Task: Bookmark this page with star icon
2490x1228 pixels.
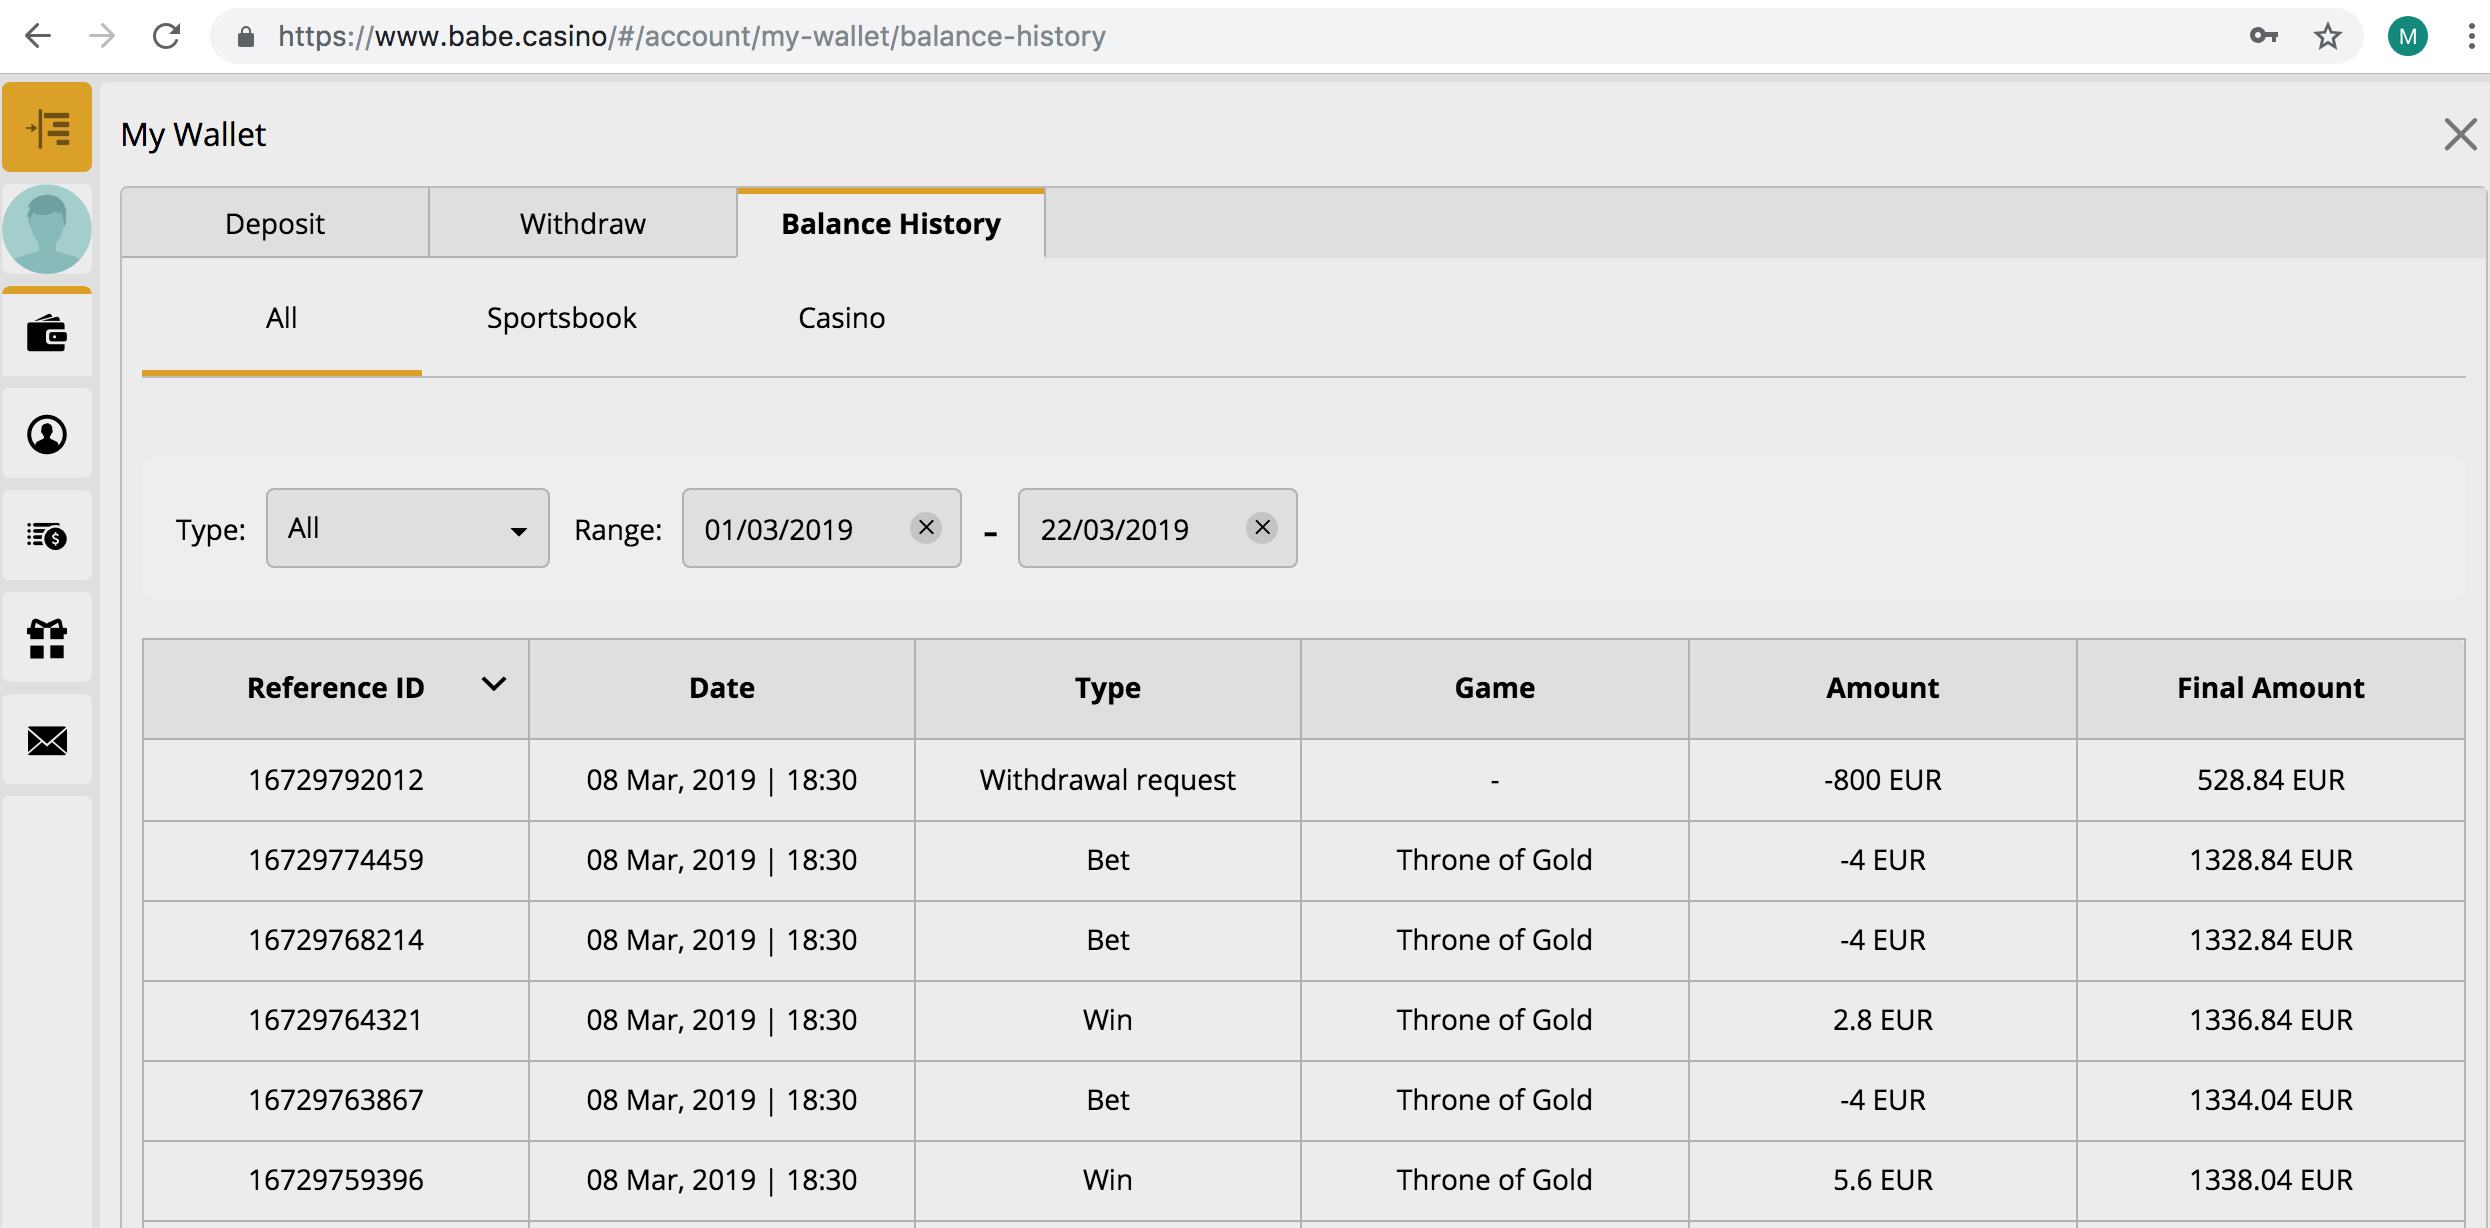Action: coord(2328,36)
